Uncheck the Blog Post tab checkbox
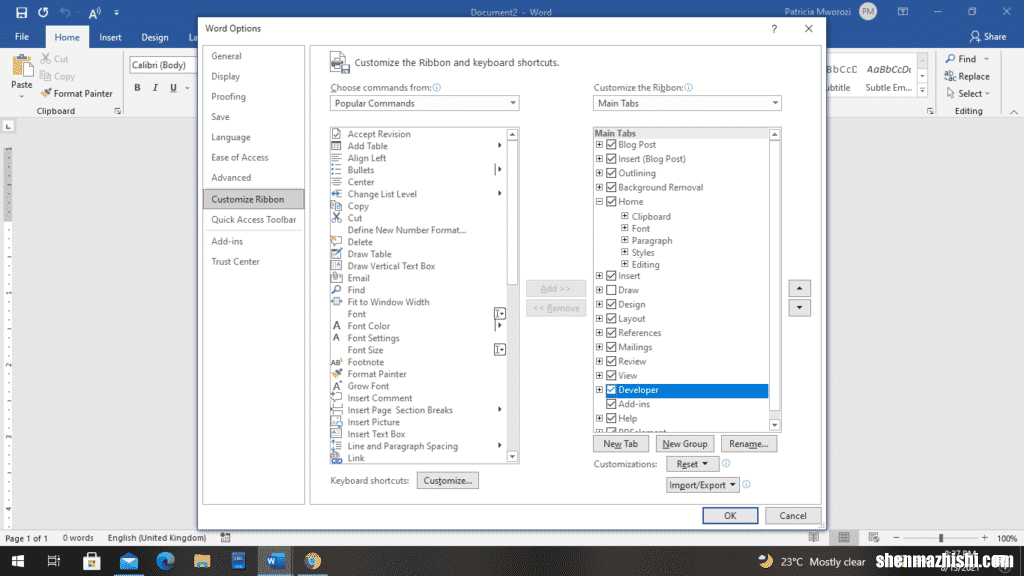The image size is (1024, 576). click(x=611, y=144)
